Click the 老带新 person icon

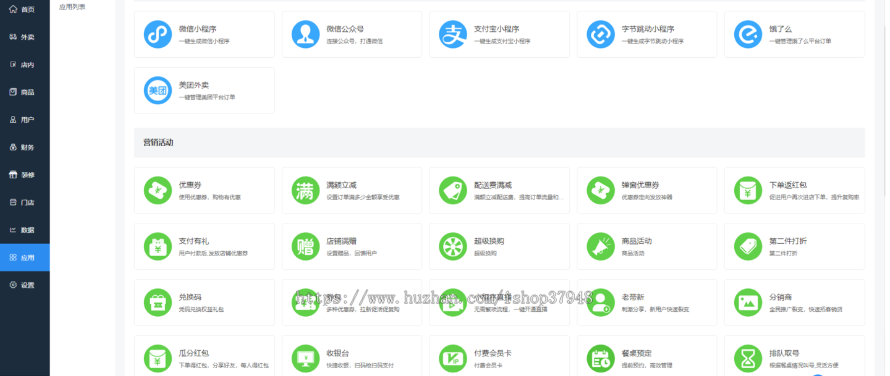click(601, 302)
